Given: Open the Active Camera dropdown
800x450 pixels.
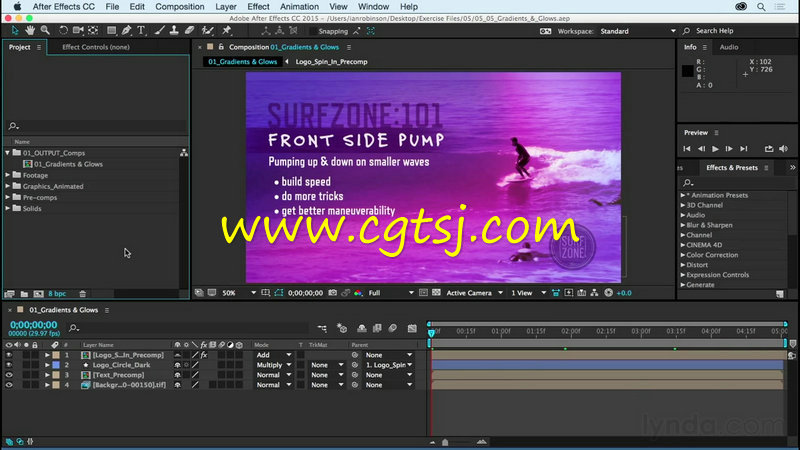Looking at the screenshot, I should coord(474,293).
